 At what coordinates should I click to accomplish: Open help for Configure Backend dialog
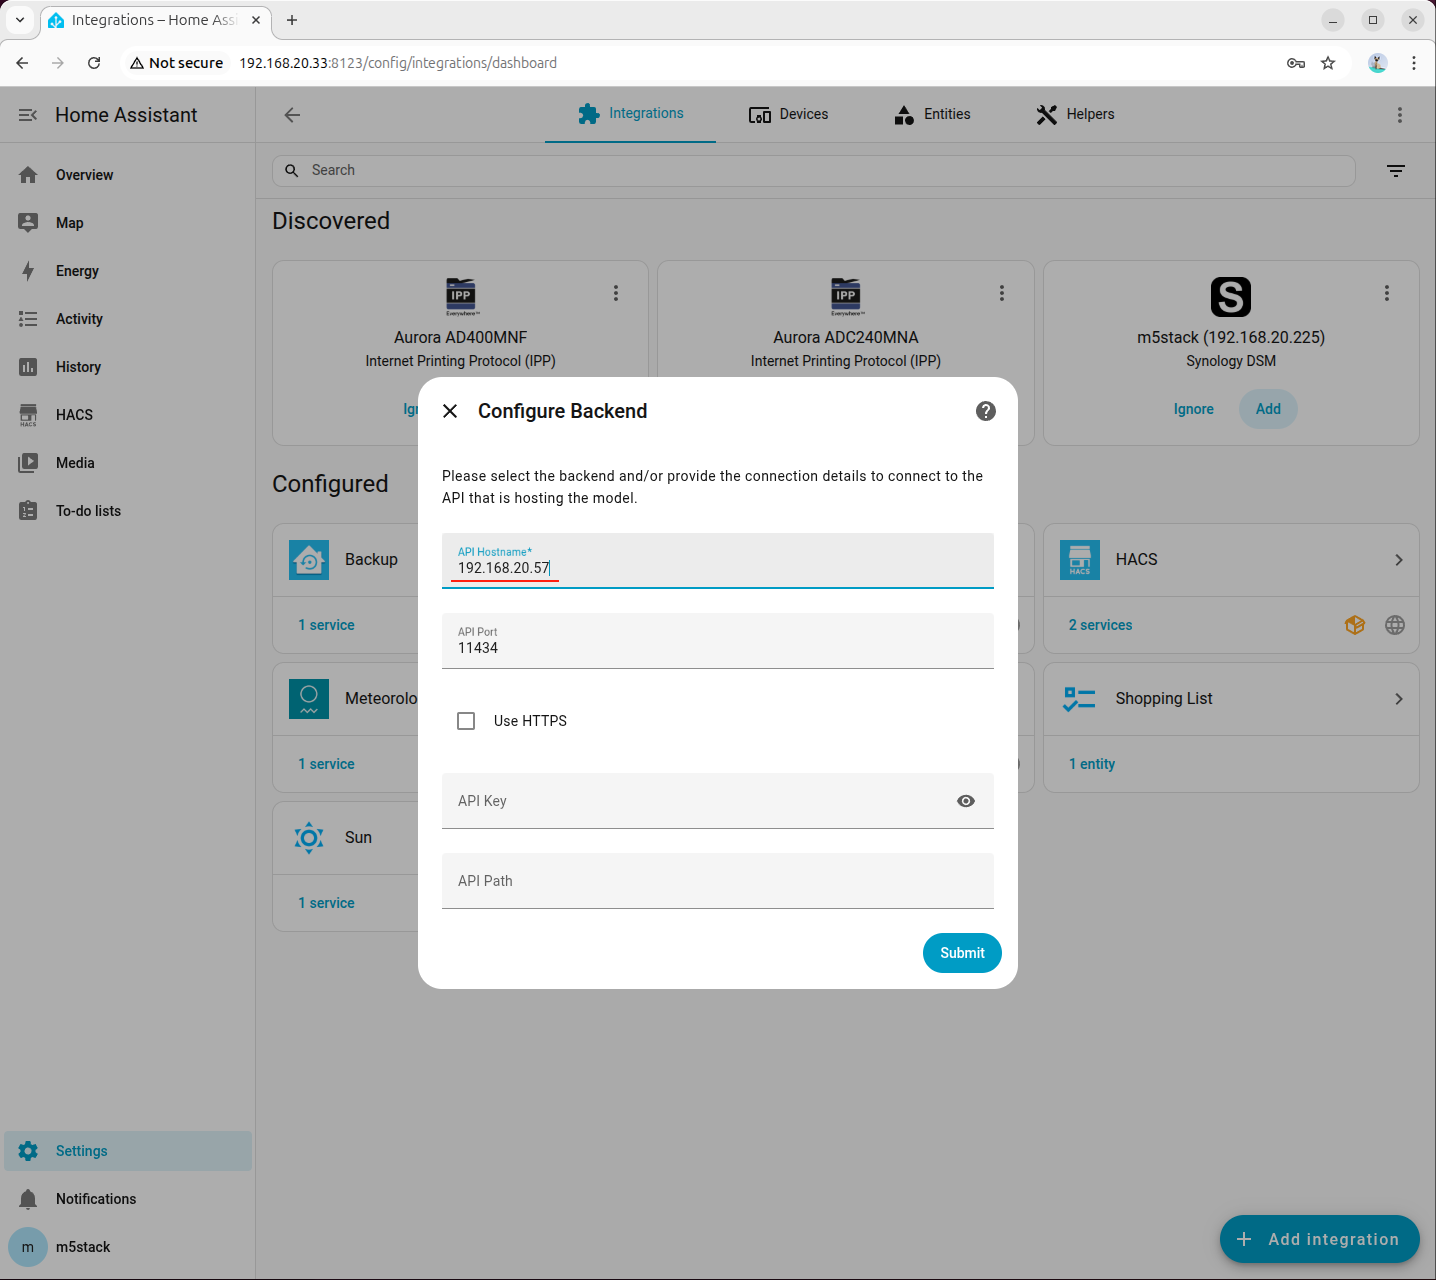point(985,411)
